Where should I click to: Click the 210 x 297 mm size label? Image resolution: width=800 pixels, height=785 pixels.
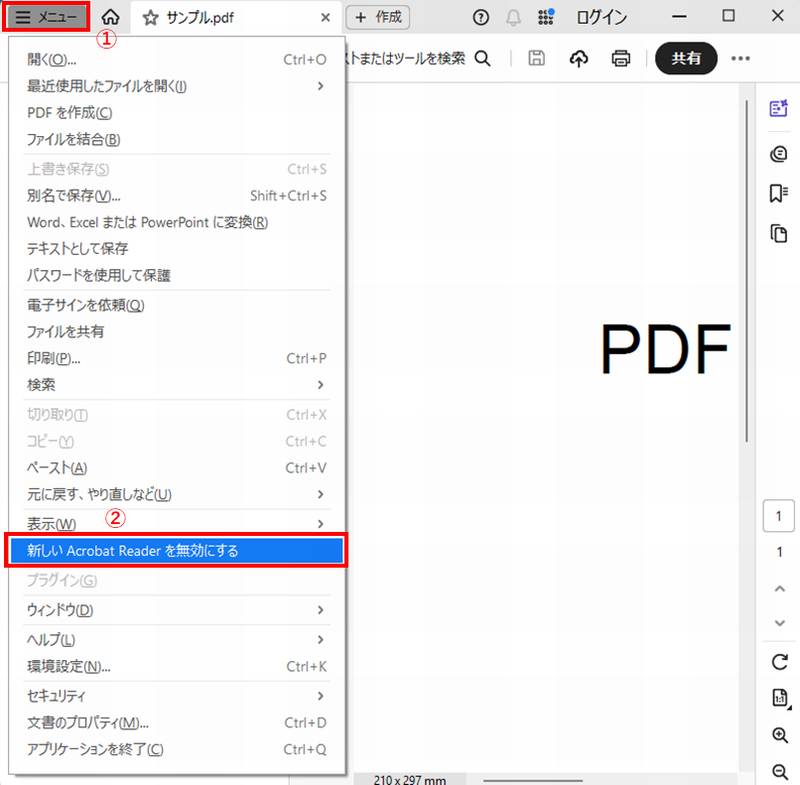[x=410, y=780]
